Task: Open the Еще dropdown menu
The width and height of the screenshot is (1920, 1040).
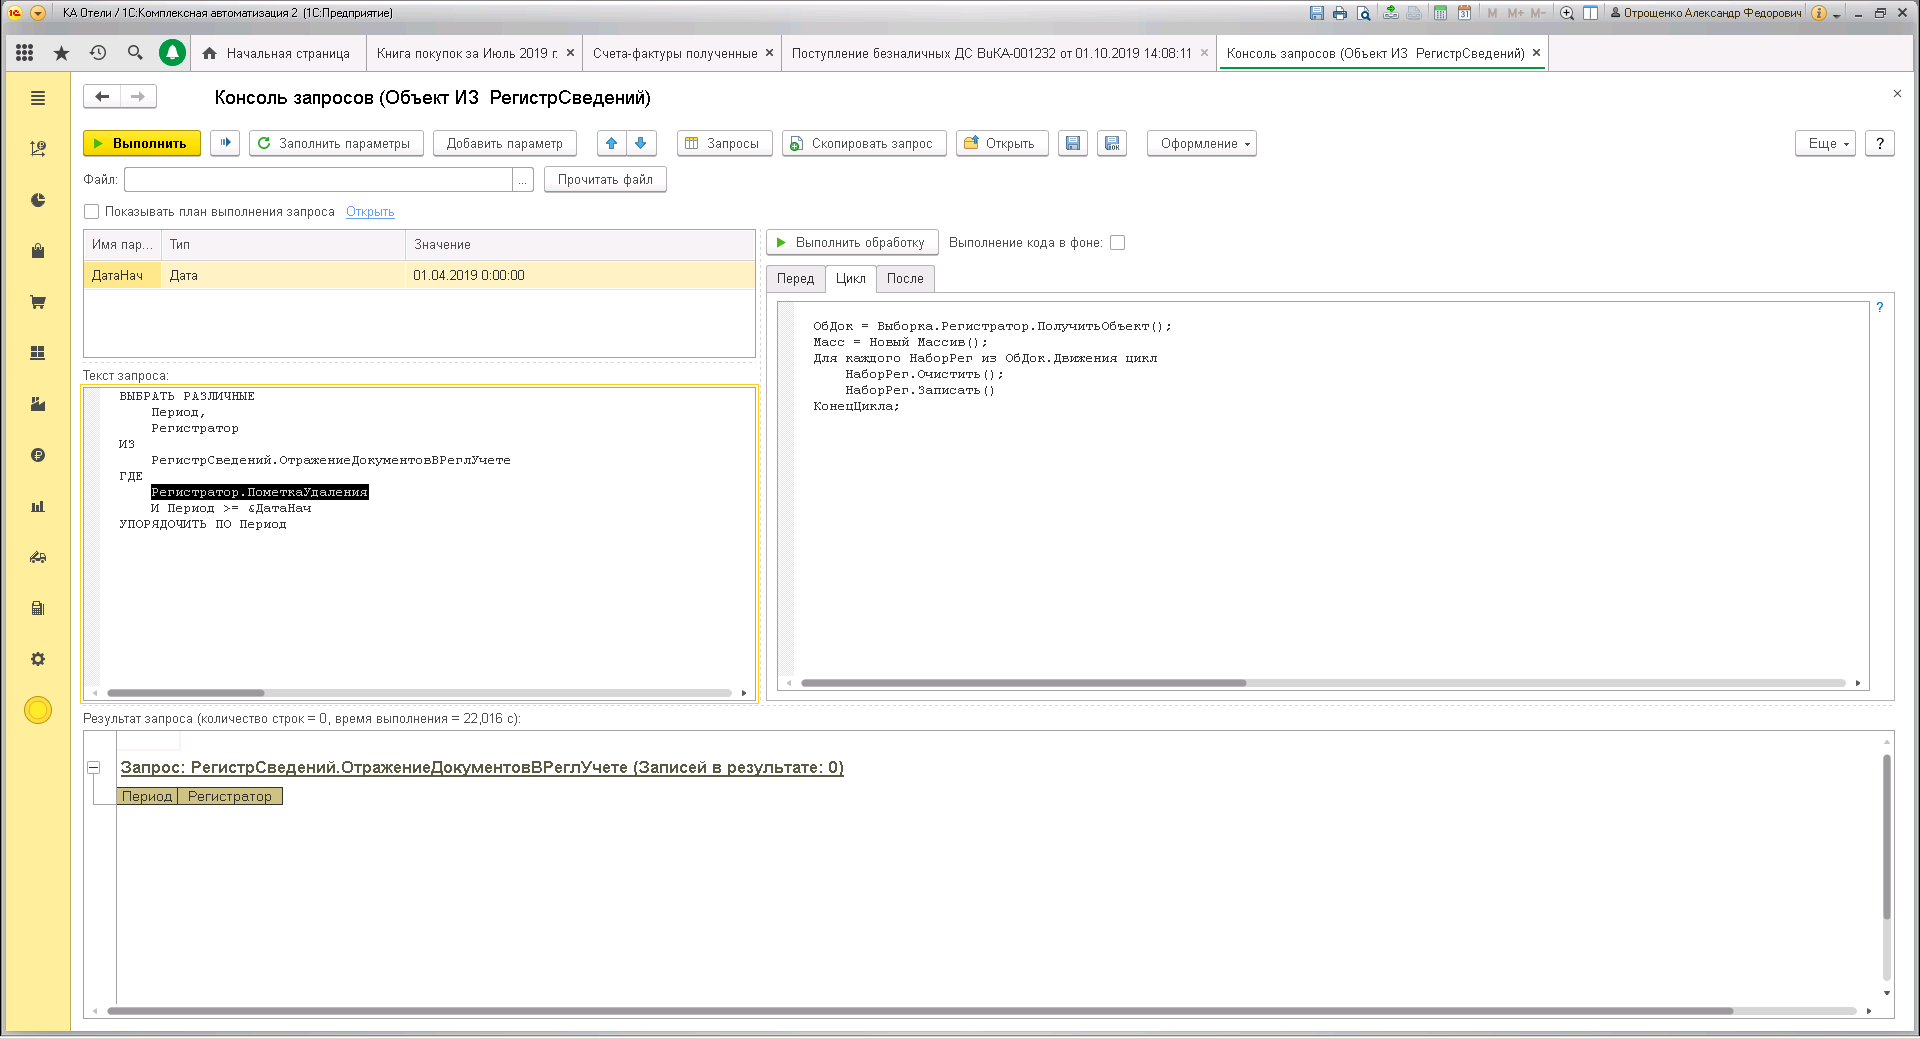Action: 1826,143
